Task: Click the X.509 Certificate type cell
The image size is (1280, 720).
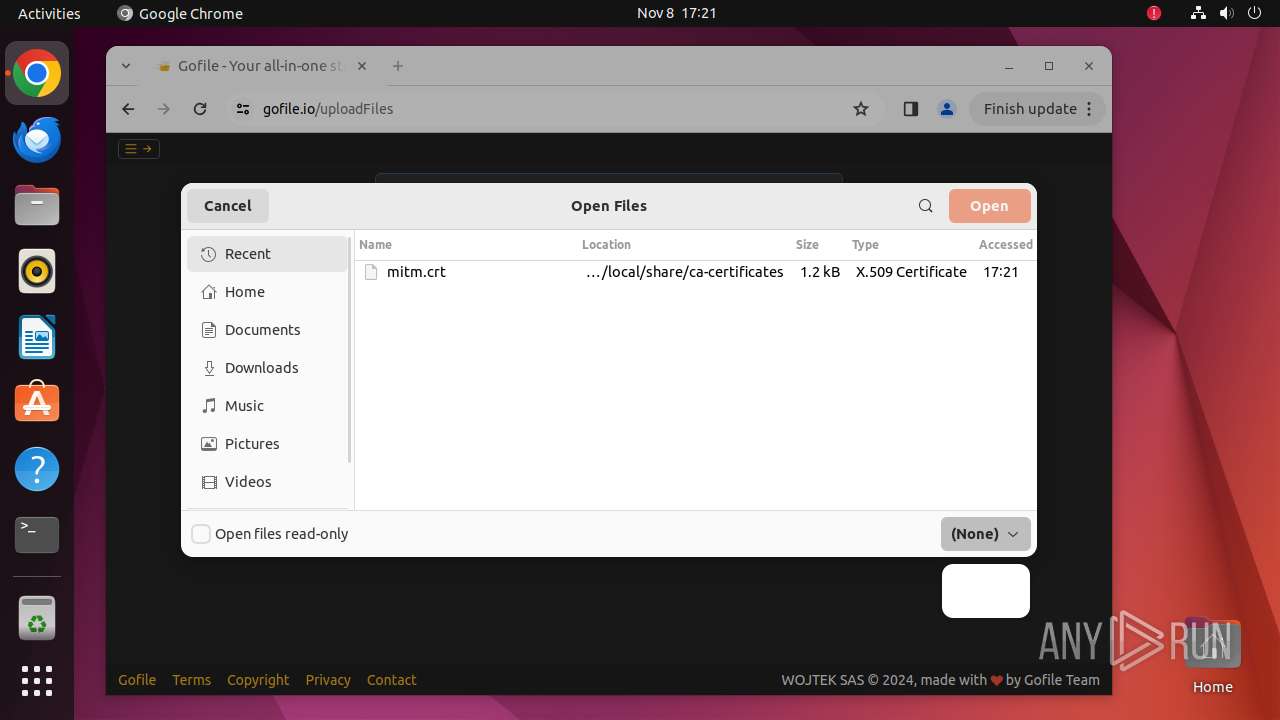Action: coord(911,272)
